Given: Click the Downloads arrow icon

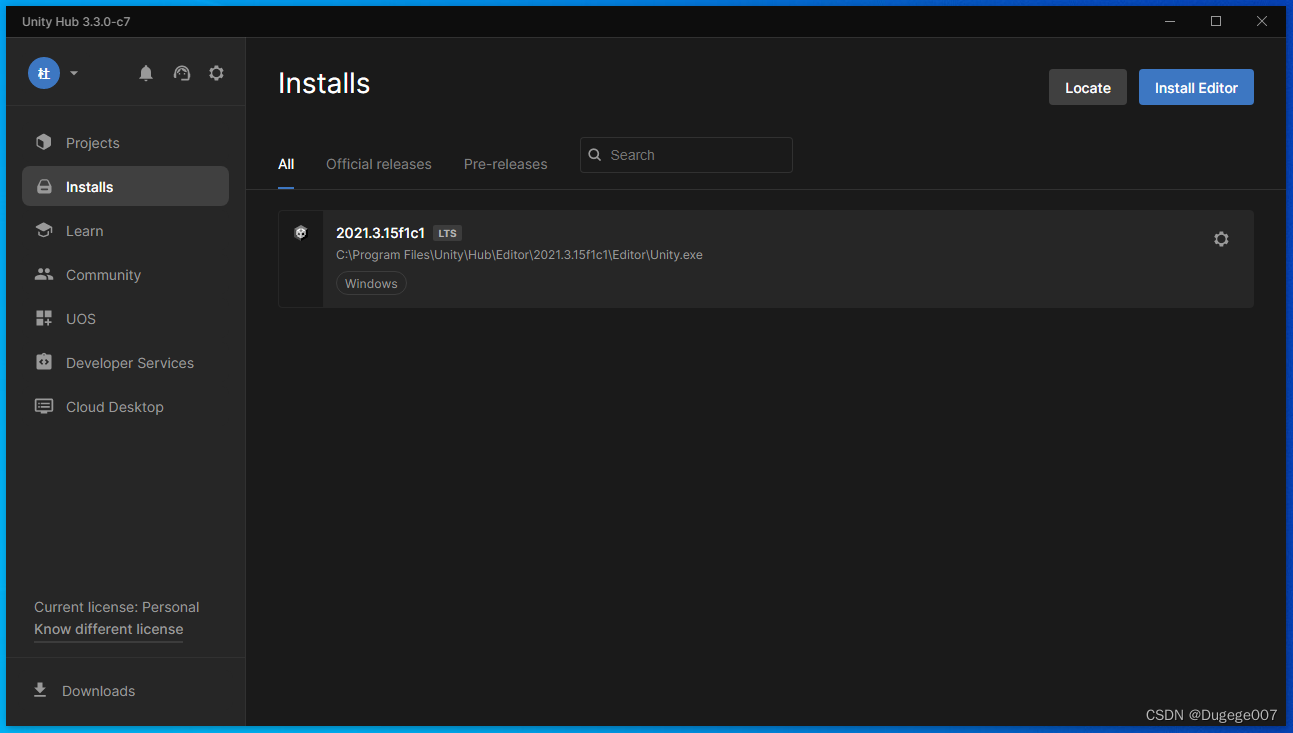Looking at the screenshot, I should coord(40,690).
